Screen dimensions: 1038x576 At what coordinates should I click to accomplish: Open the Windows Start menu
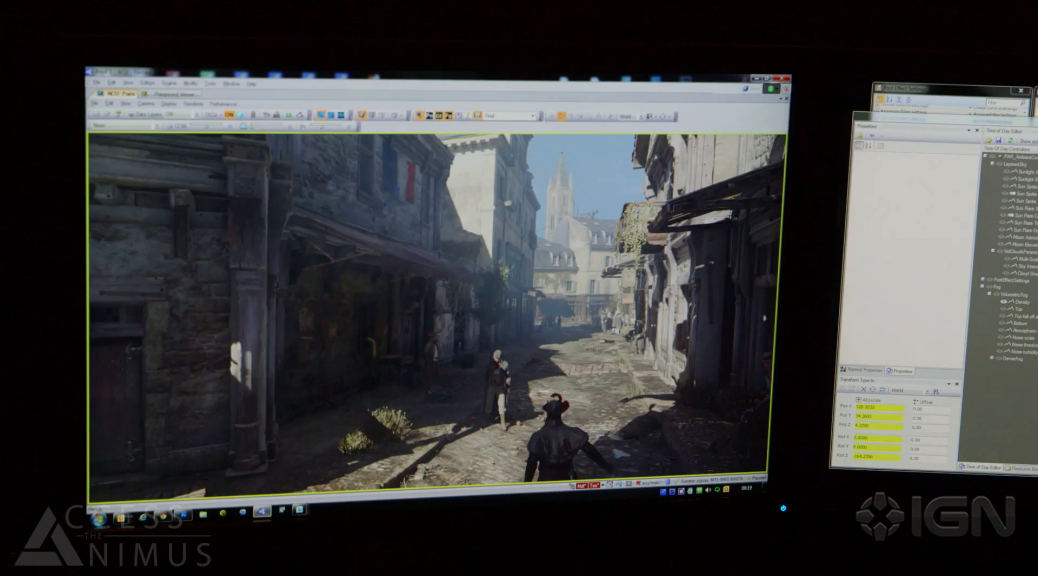tap(98, 518)
